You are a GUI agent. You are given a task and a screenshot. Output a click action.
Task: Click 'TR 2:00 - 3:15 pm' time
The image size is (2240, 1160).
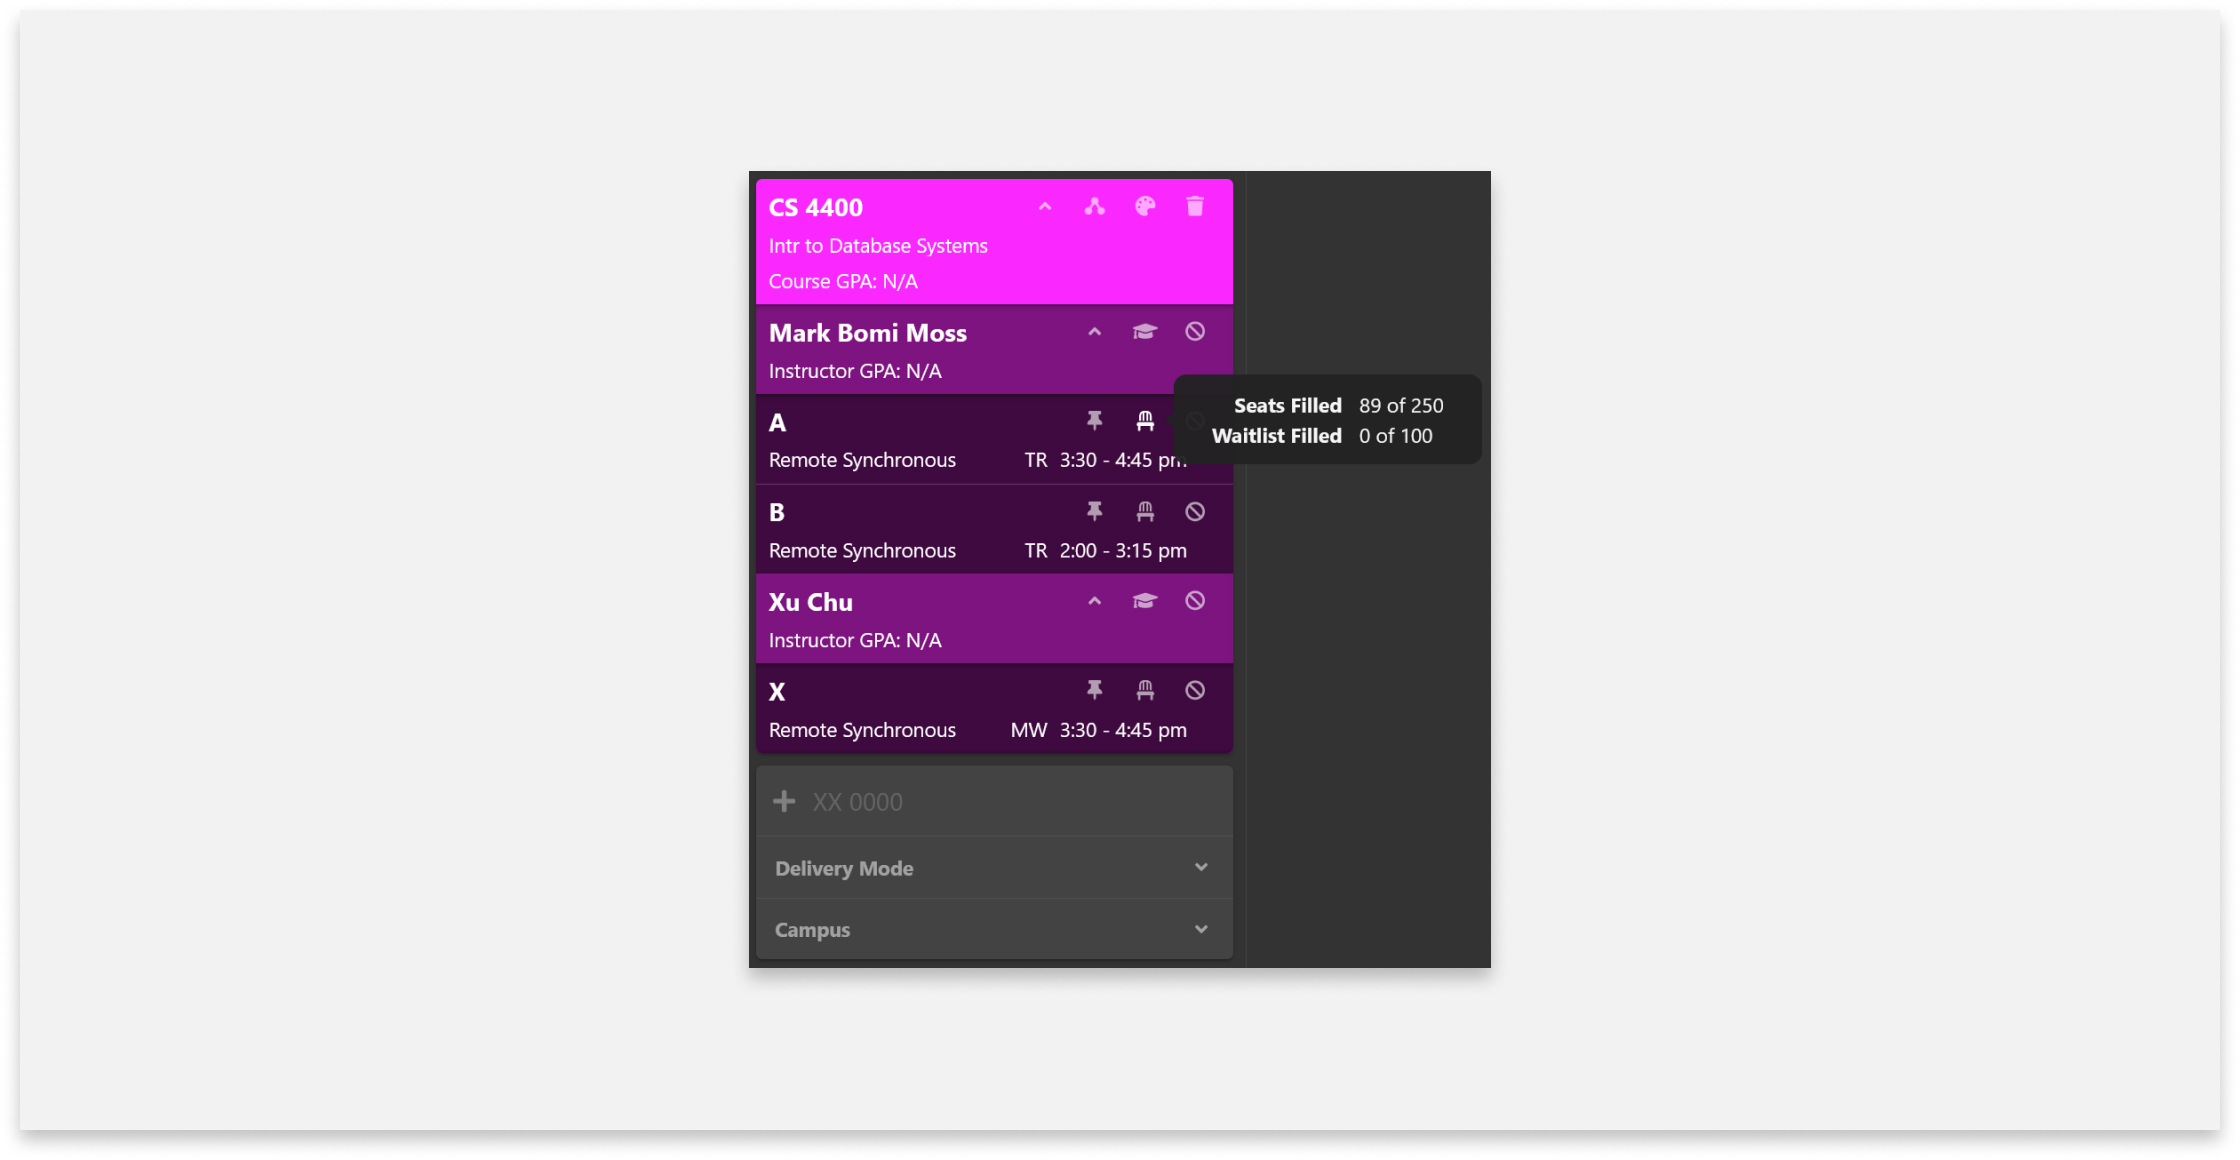pos(1106,551)
